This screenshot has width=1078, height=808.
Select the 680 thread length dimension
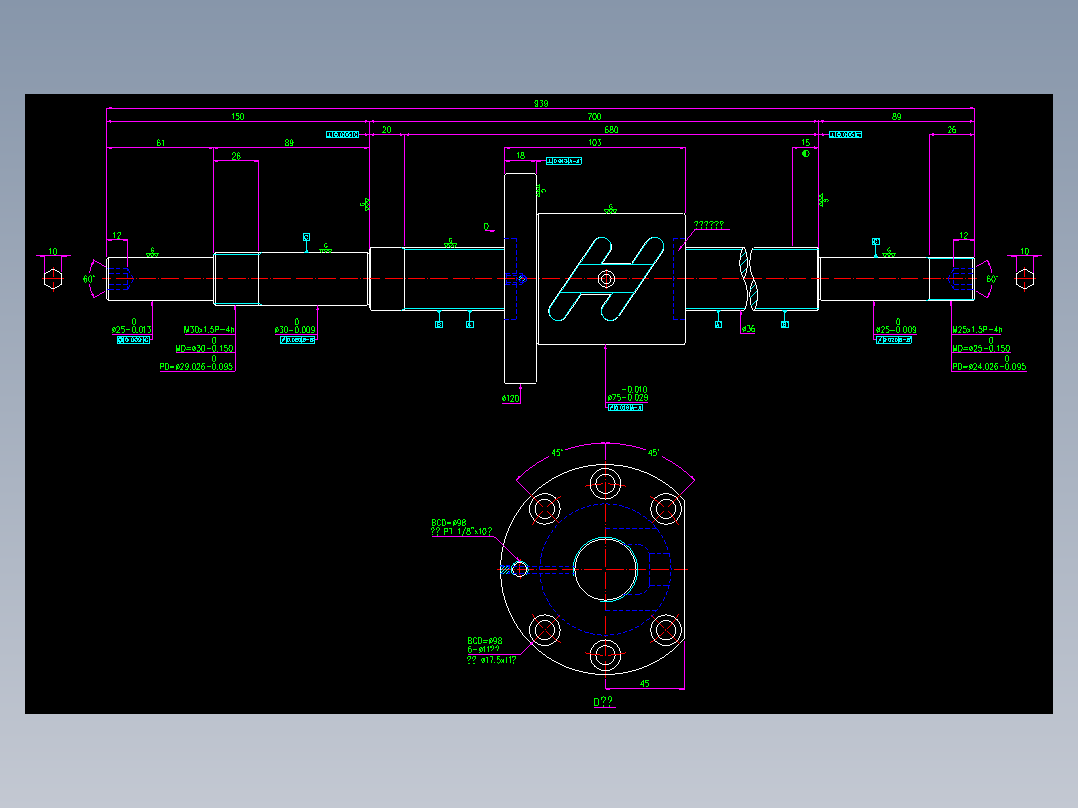coord(611,130)
